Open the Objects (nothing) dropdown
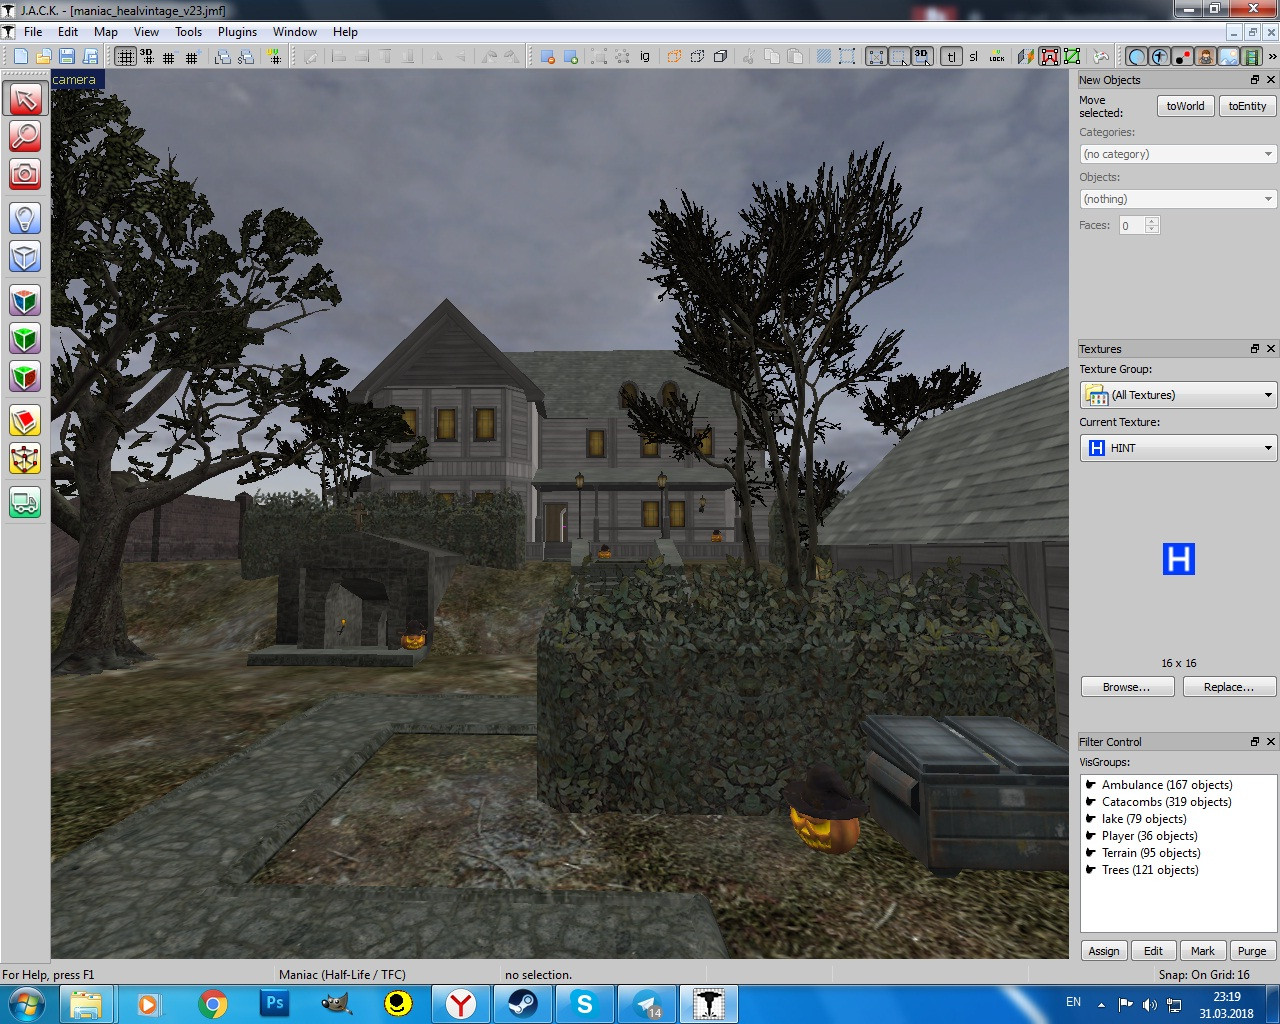Viewport: 1280px width, 1024px height. [1178, 199]
